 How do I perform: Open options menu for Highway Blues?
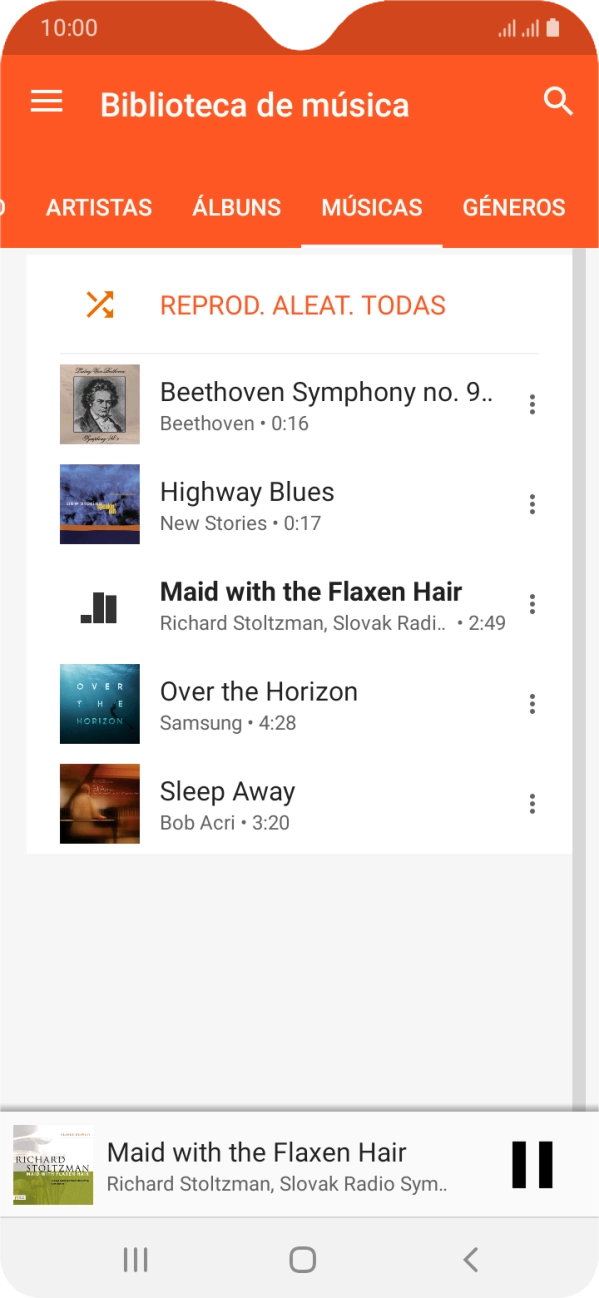click(x=531, y=504)
